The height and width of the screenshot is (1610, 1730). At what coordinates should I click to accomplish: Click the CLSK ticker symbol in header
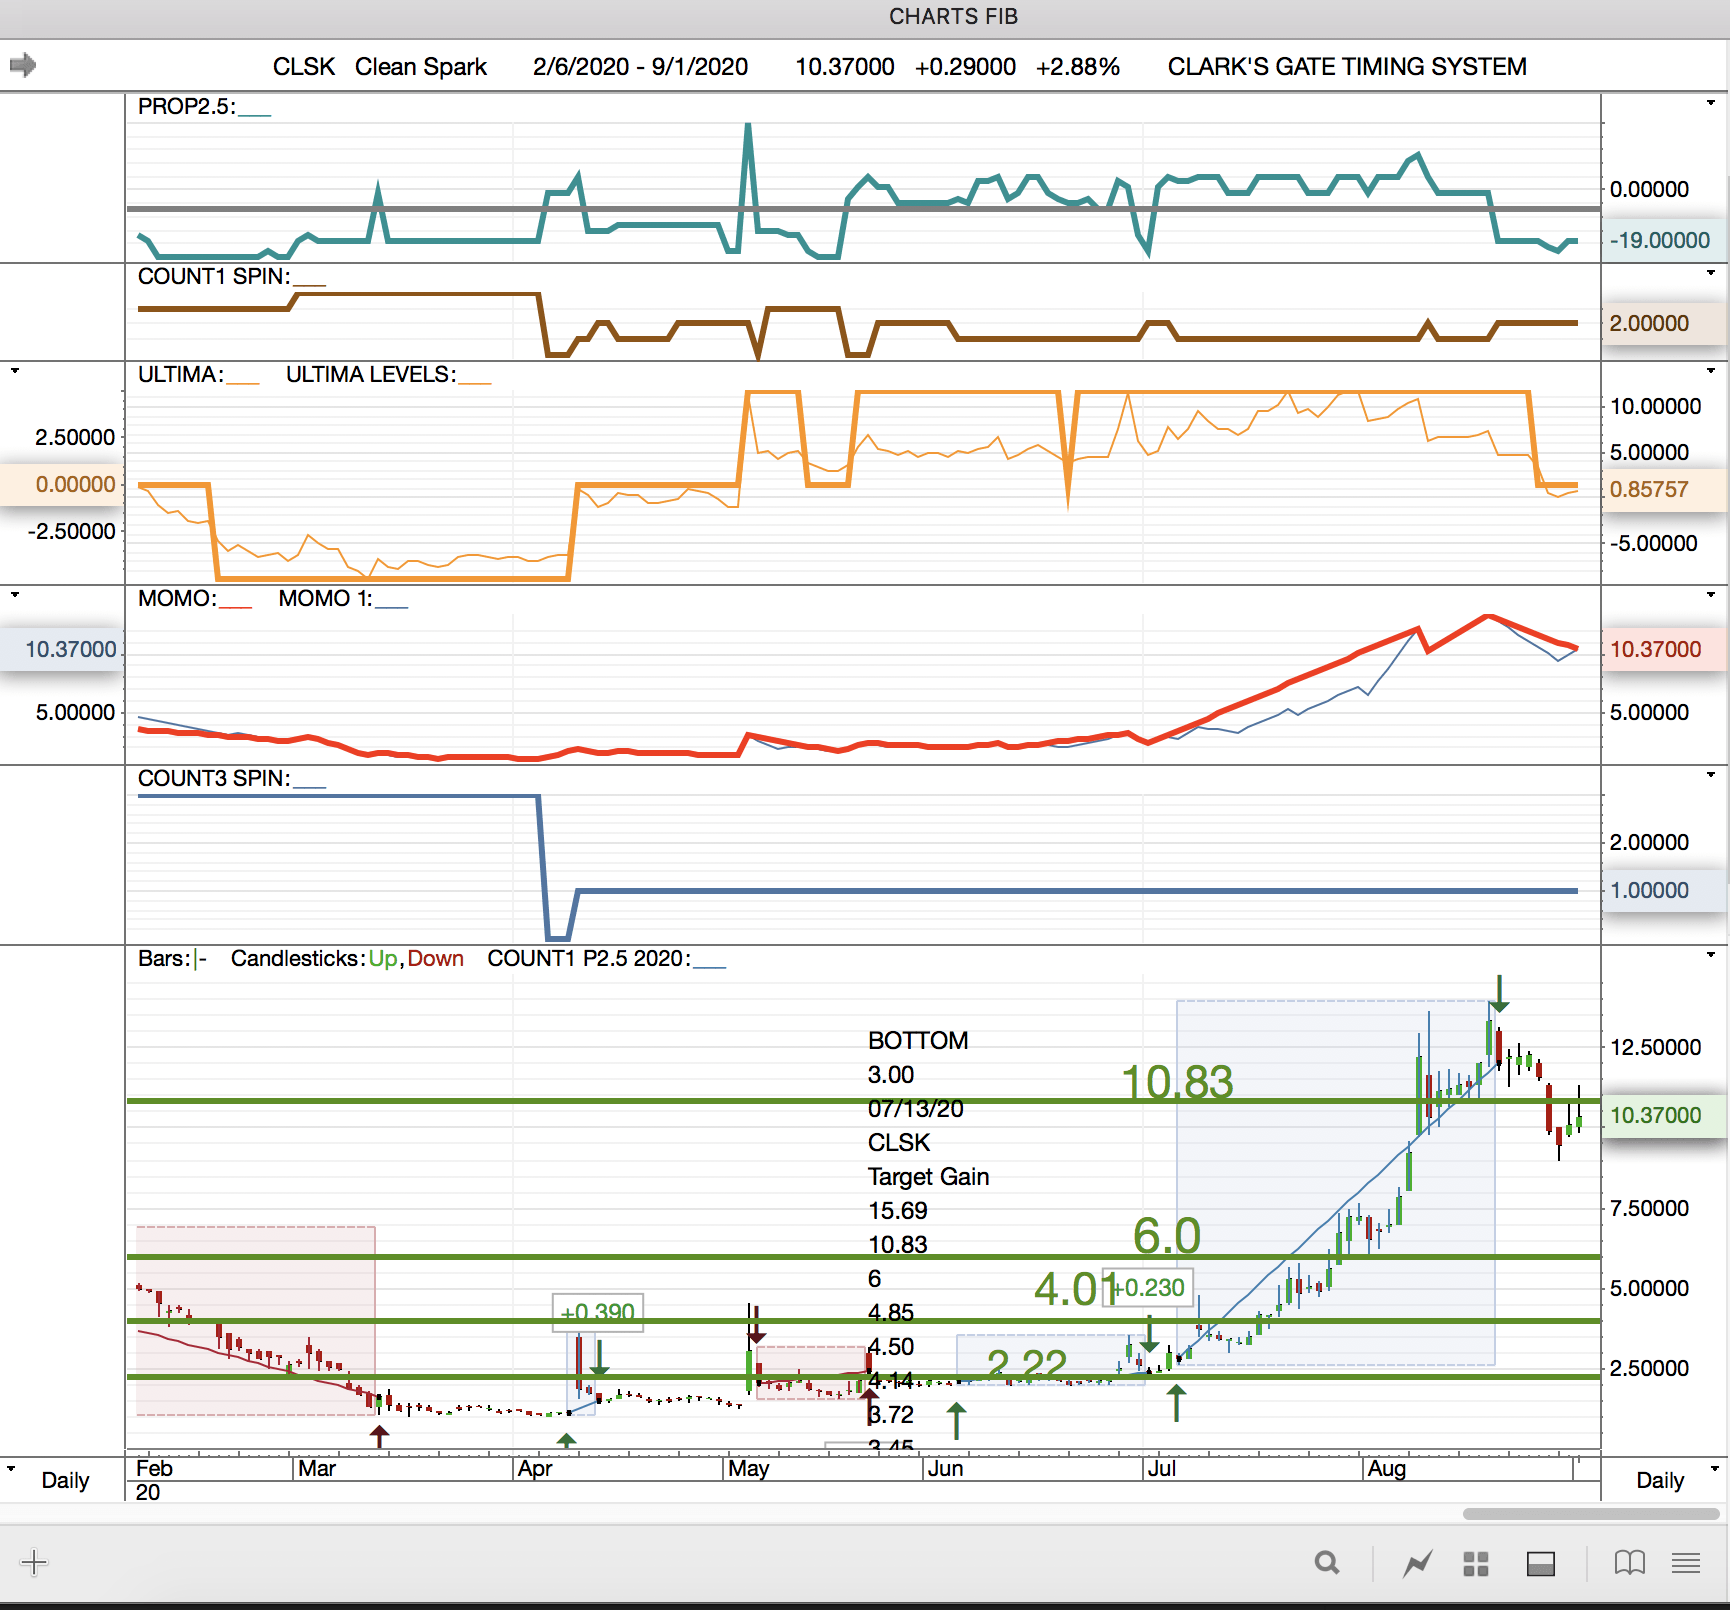[x=303, y=67]
